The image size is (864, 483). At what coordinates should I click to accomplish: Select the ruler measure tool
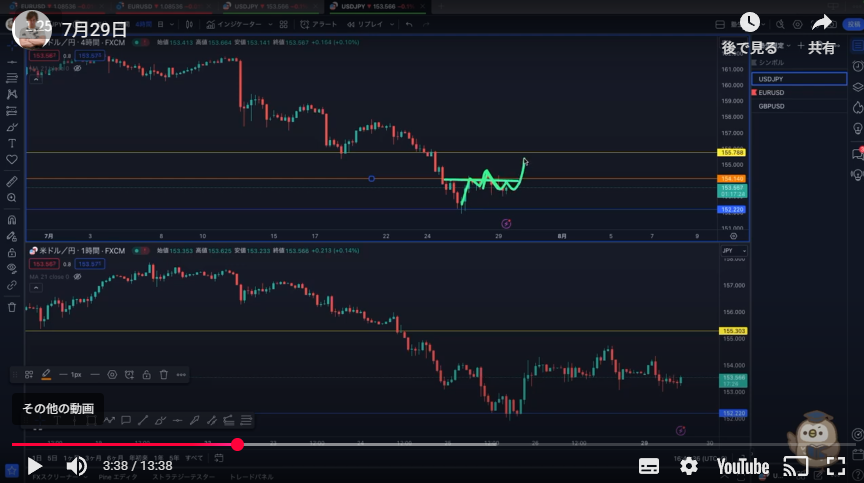(x=12, y=182)
